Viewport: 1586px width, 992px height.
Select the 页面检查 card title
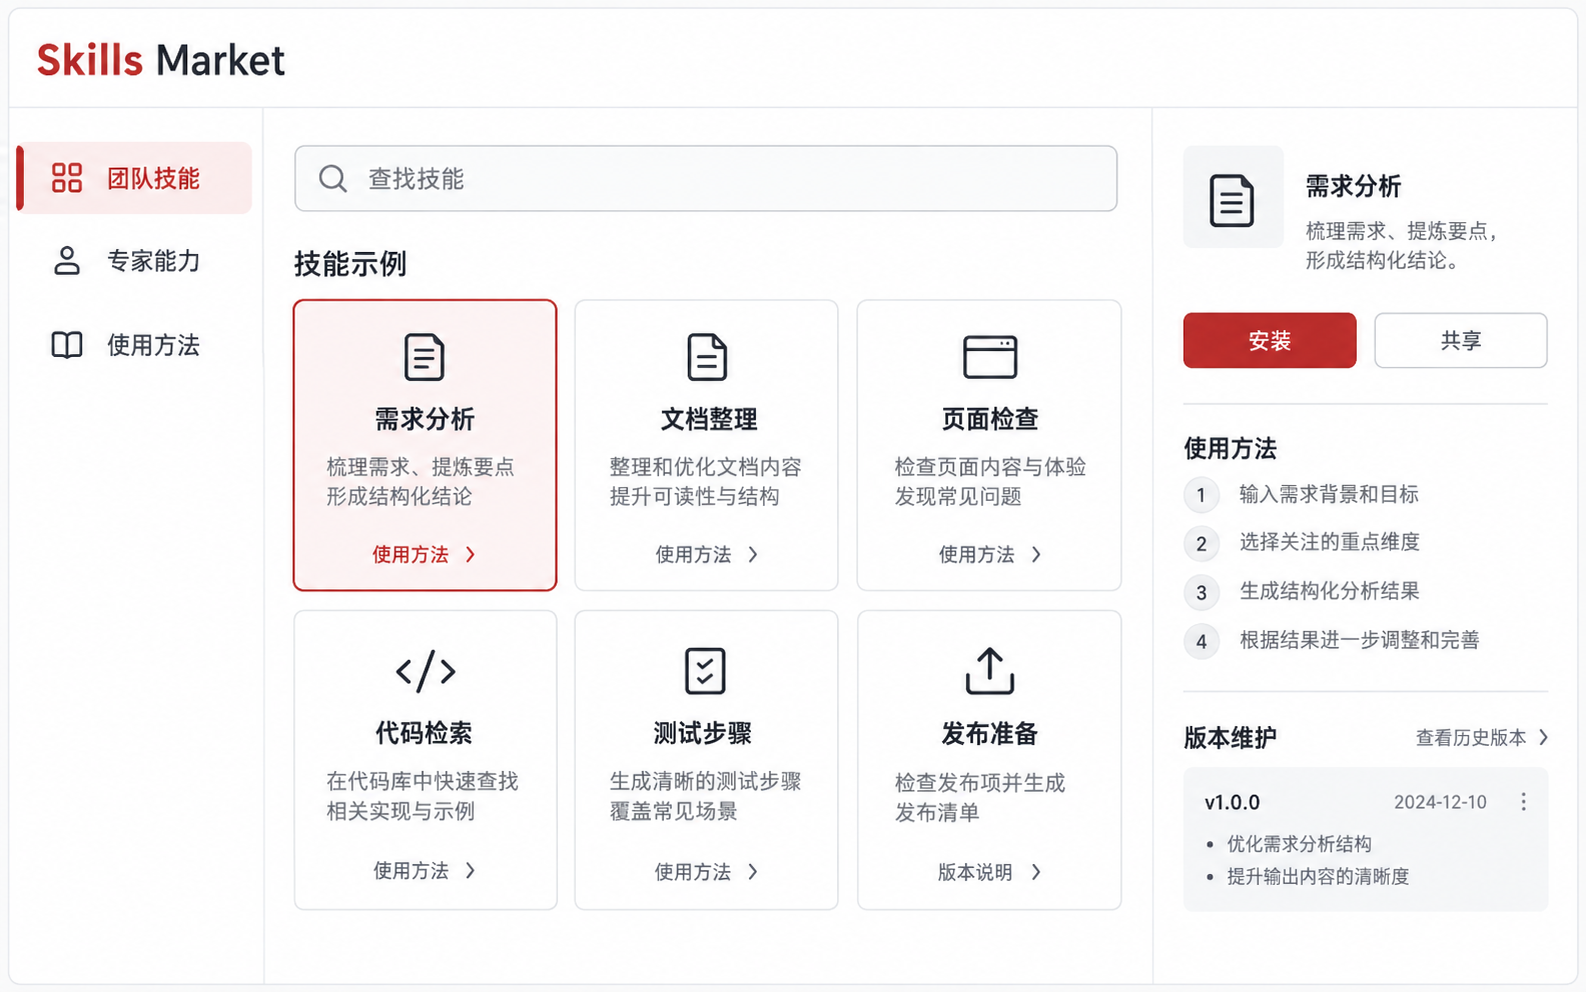pyautogui.click(x=990, y=420)
